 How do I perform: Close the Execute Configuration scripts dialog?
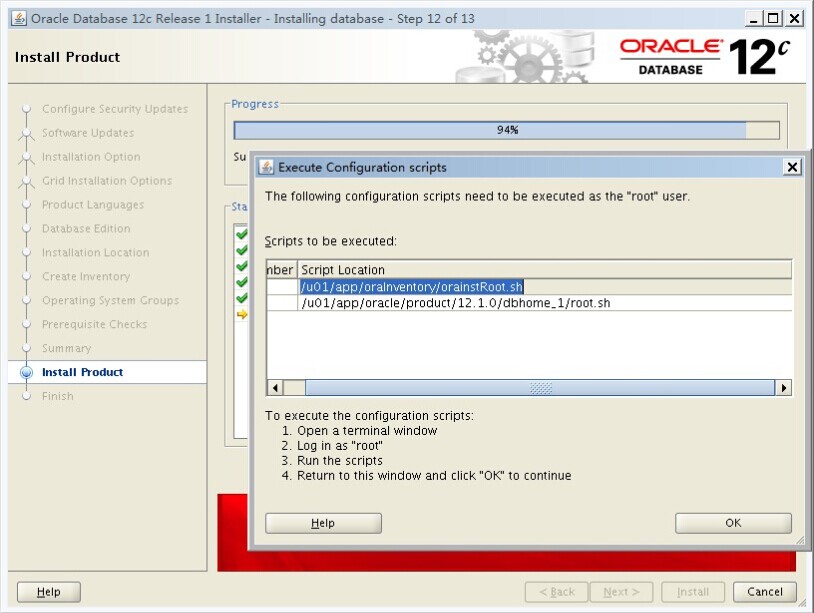(x=792, y=167)
